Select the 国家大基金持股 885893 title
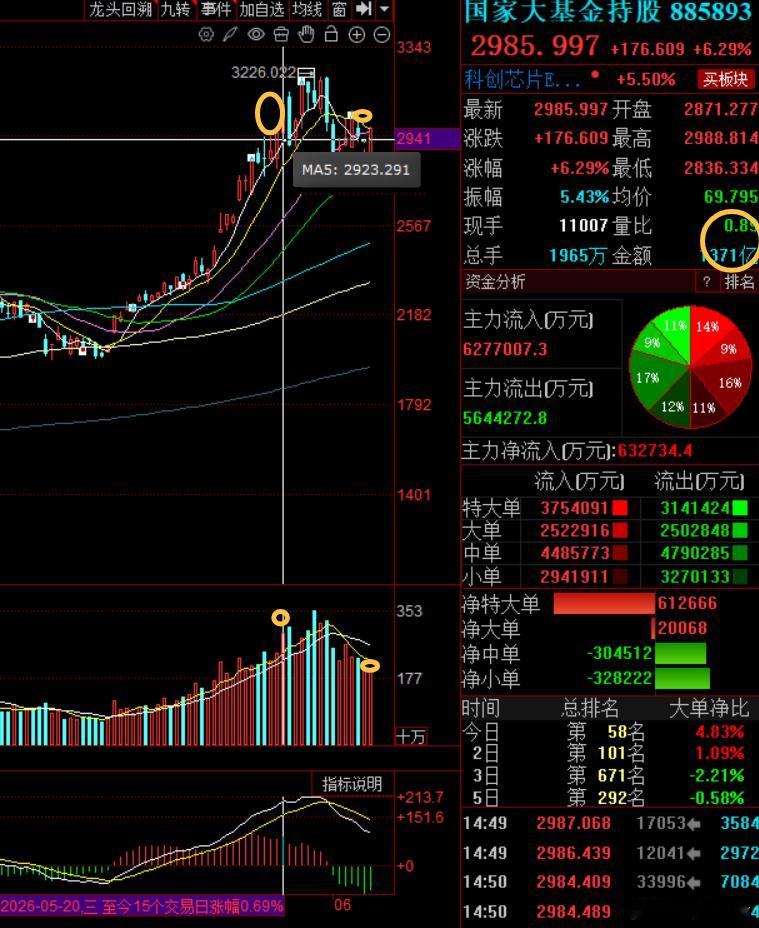 tap(607, 11)
